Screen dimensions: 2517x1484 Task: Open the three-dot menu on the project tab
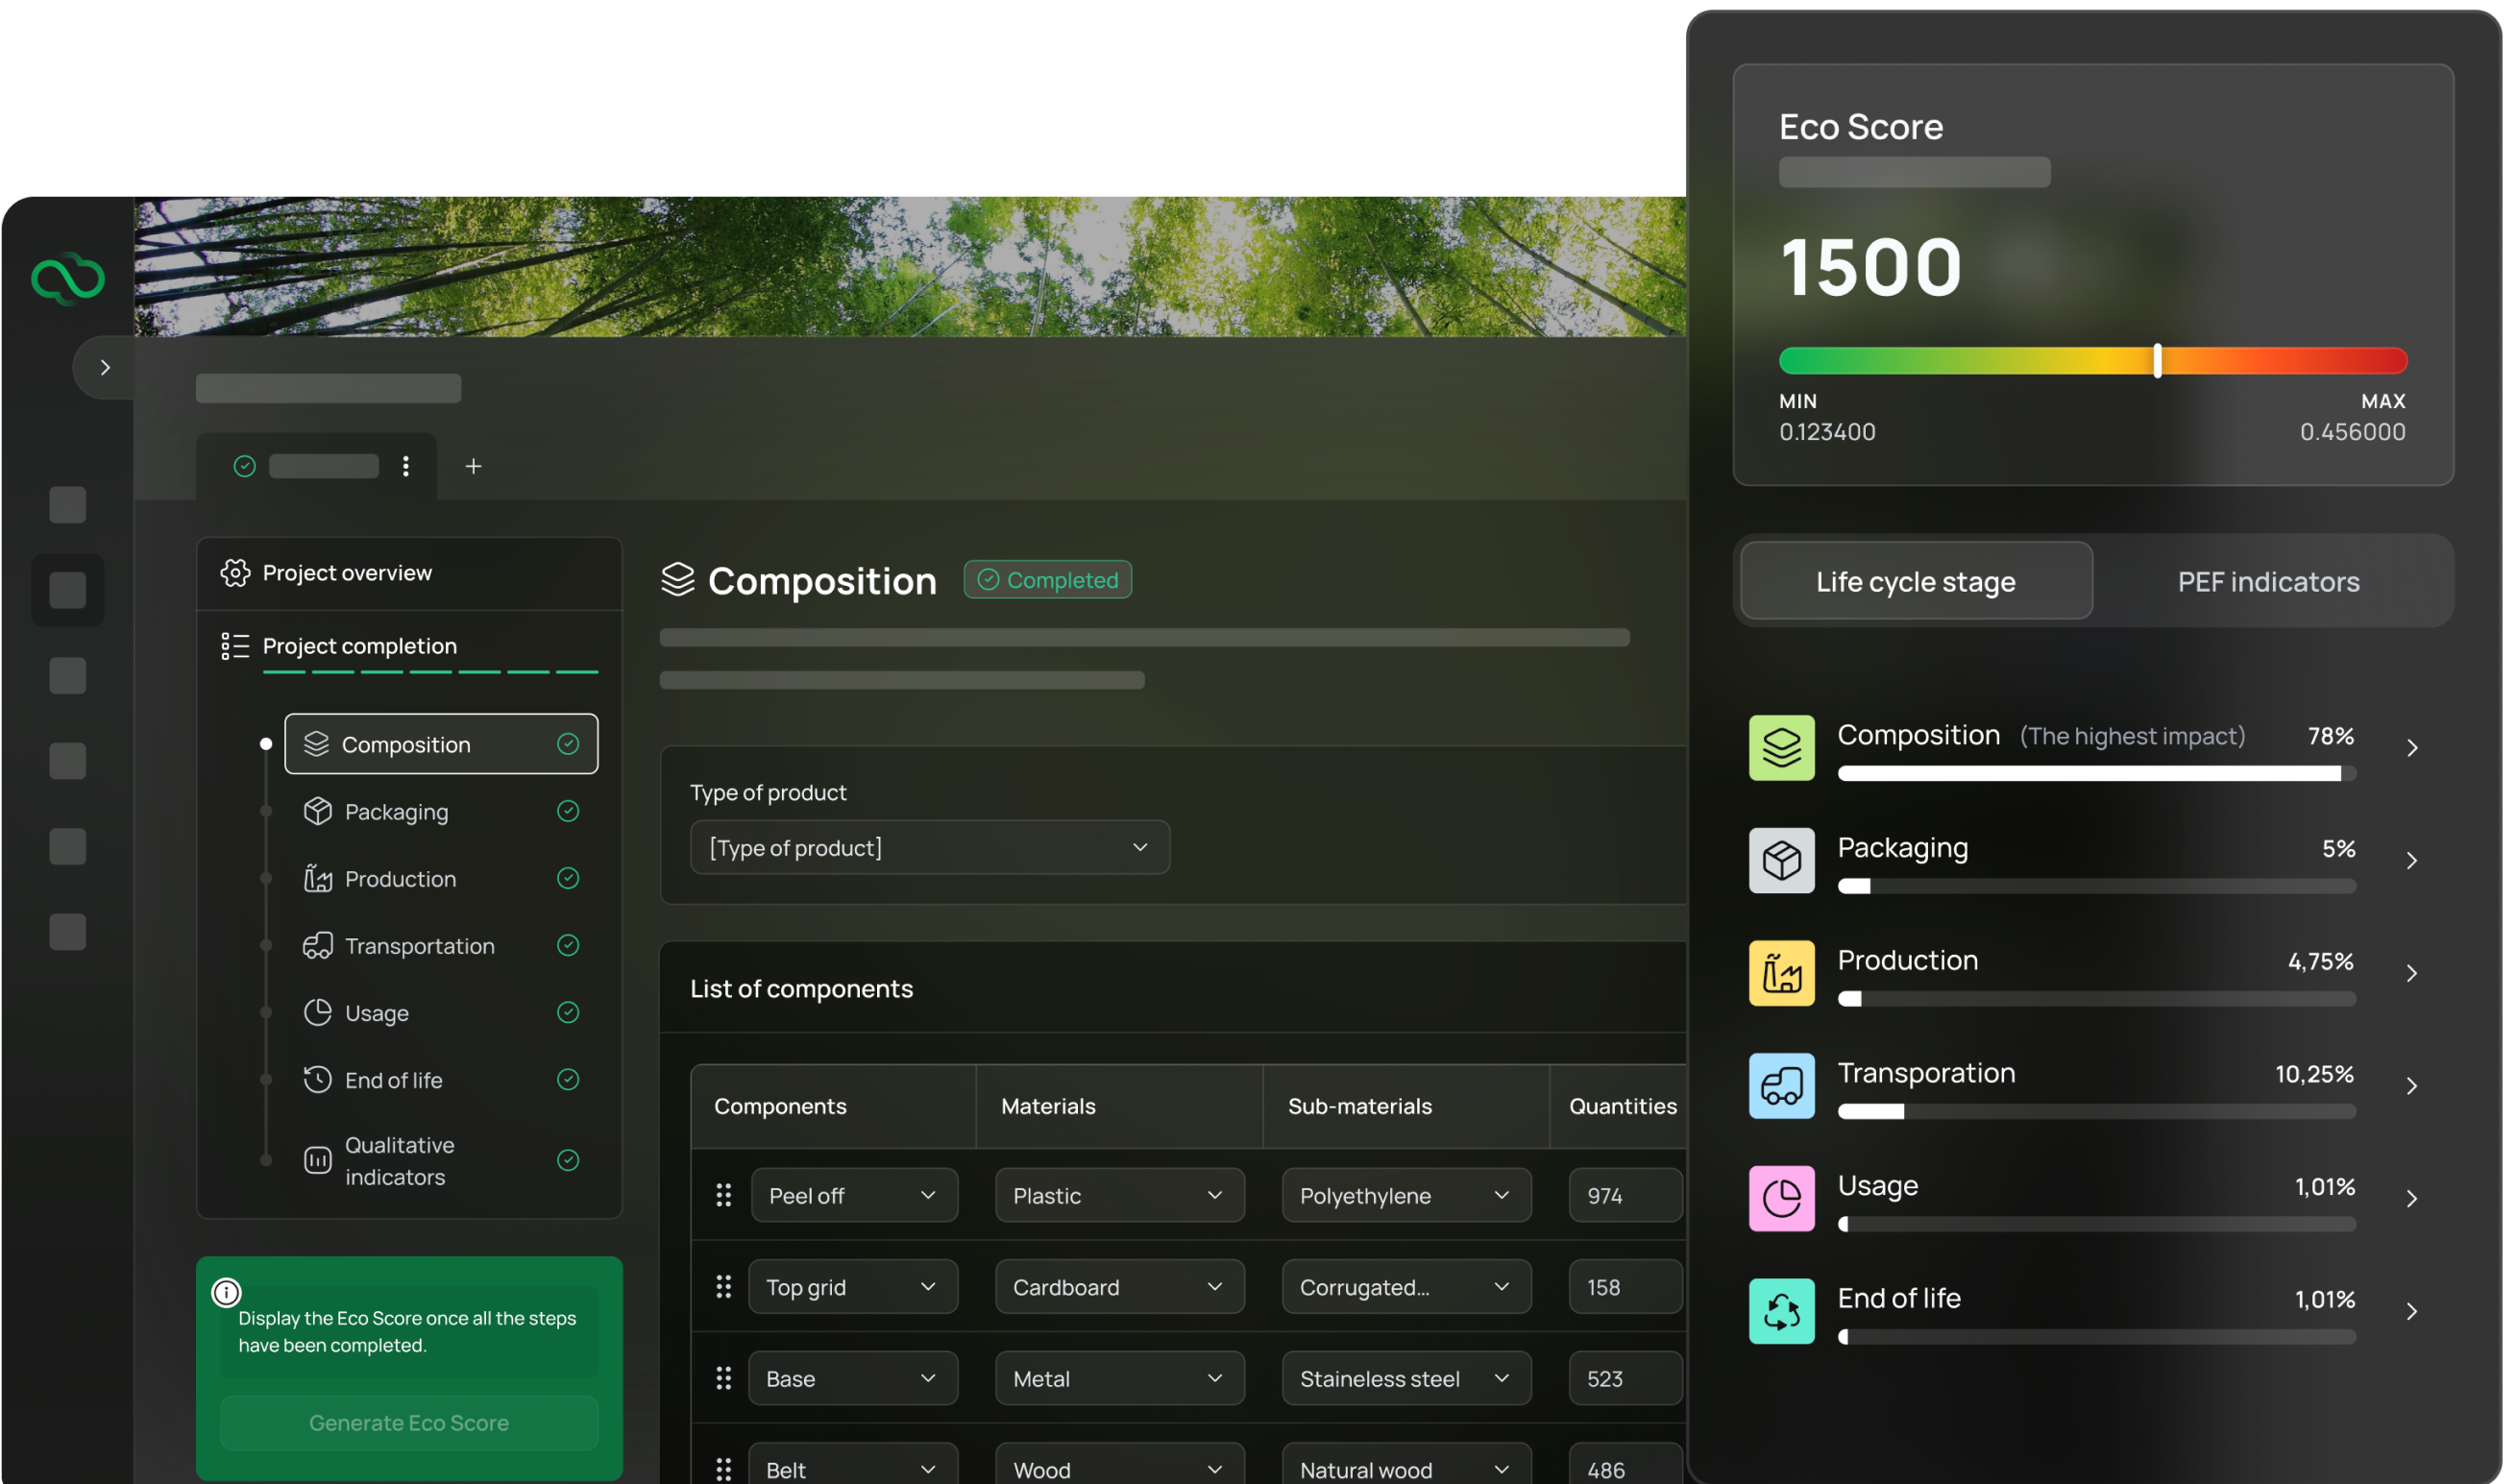[x=406, y=466]
